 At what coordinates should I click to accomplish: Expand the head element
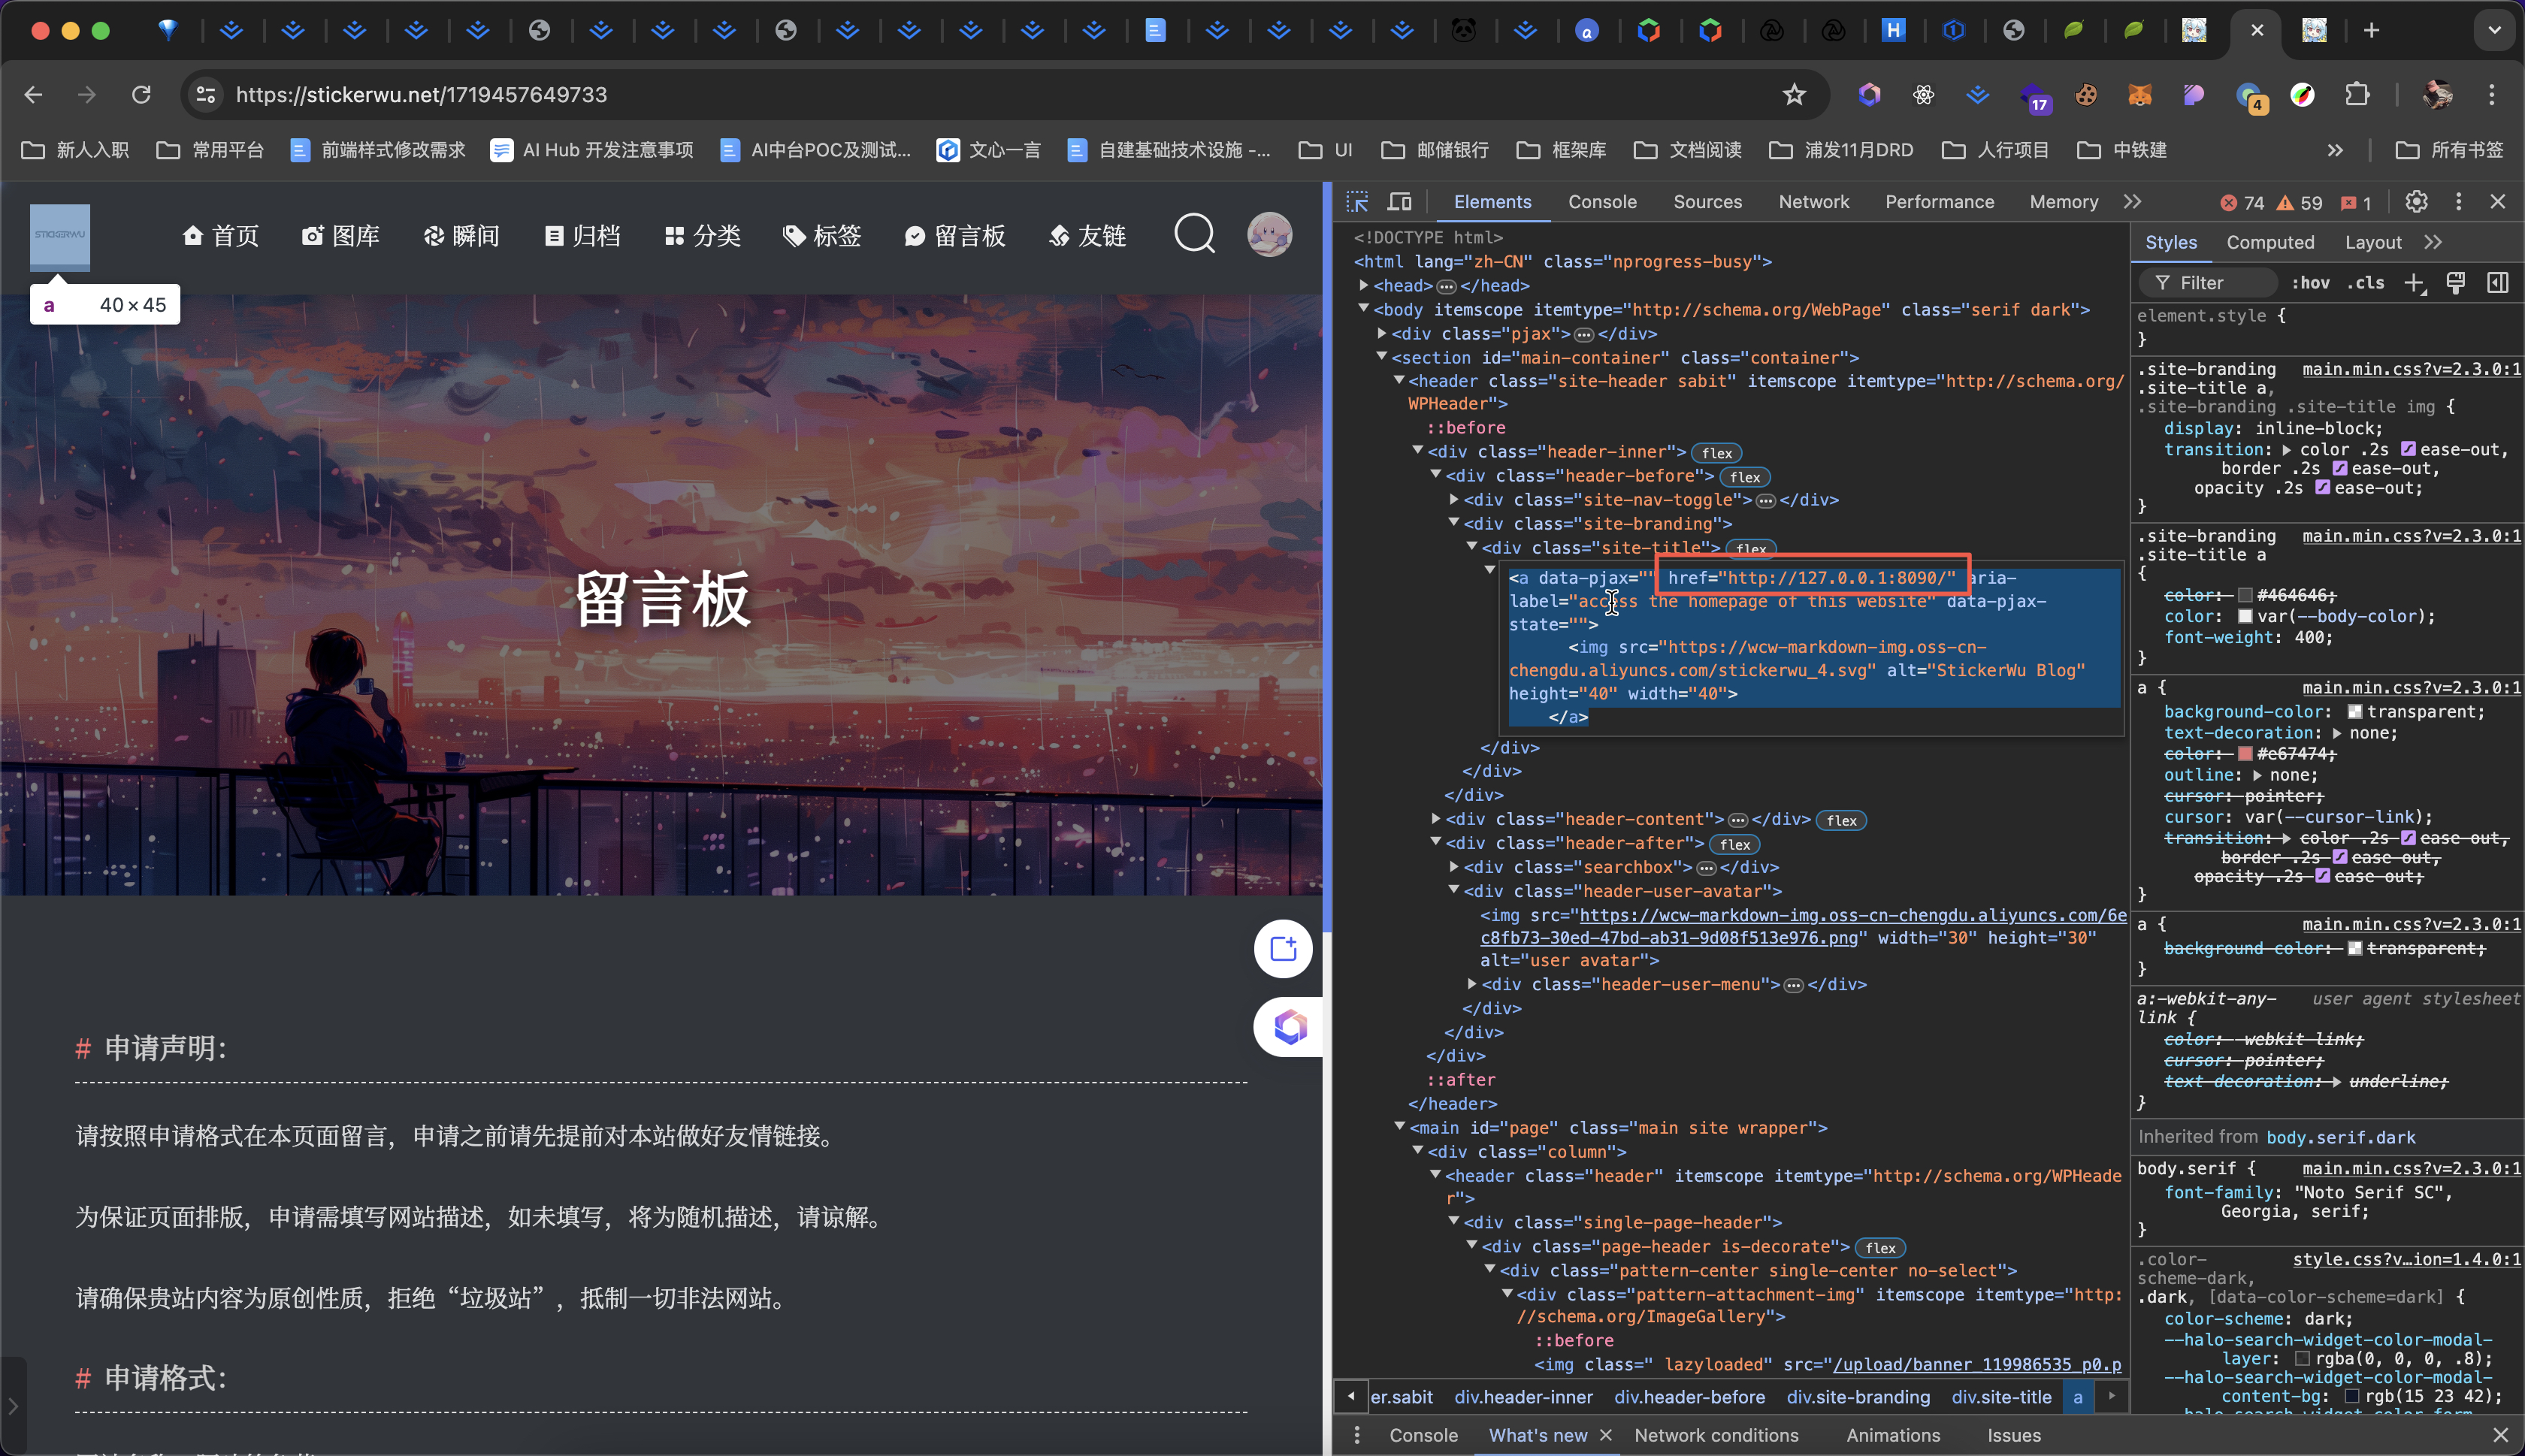point(1364,285)
